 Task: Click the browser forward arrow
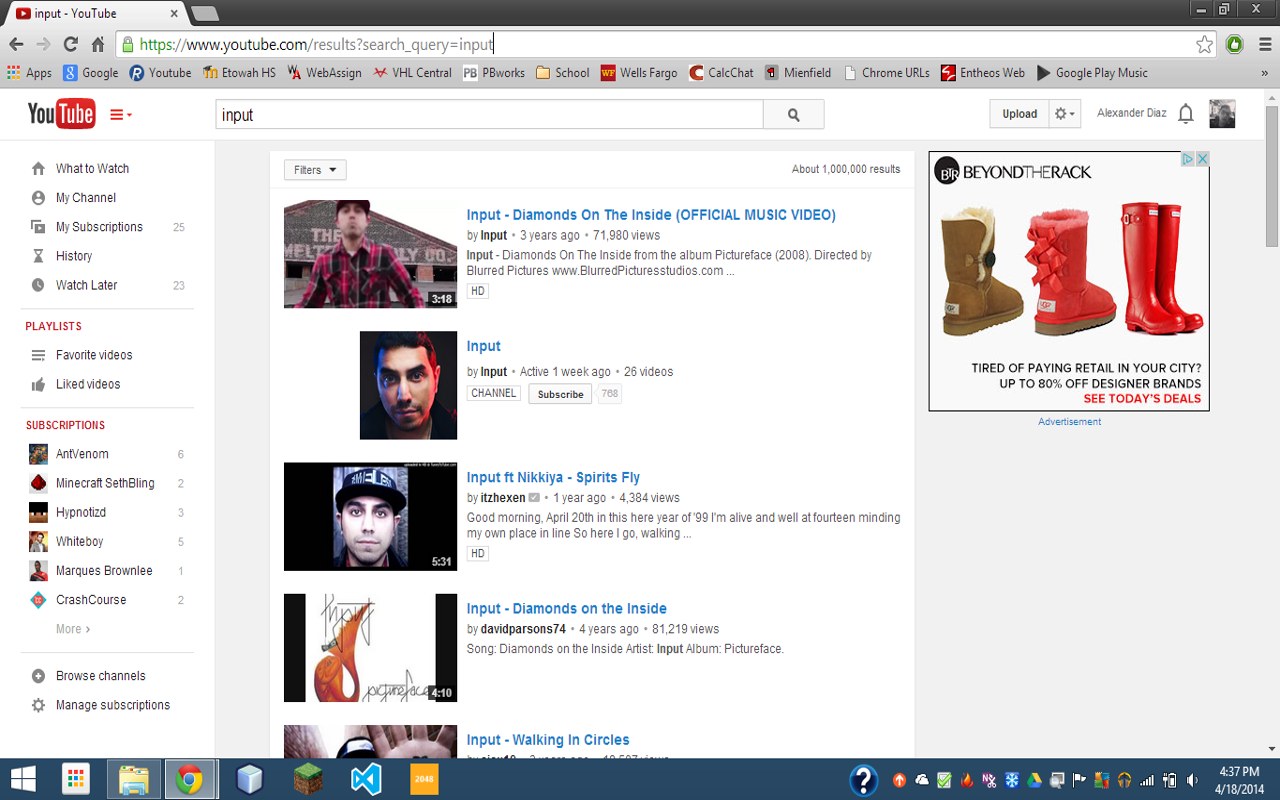click(x=43, y=44)
